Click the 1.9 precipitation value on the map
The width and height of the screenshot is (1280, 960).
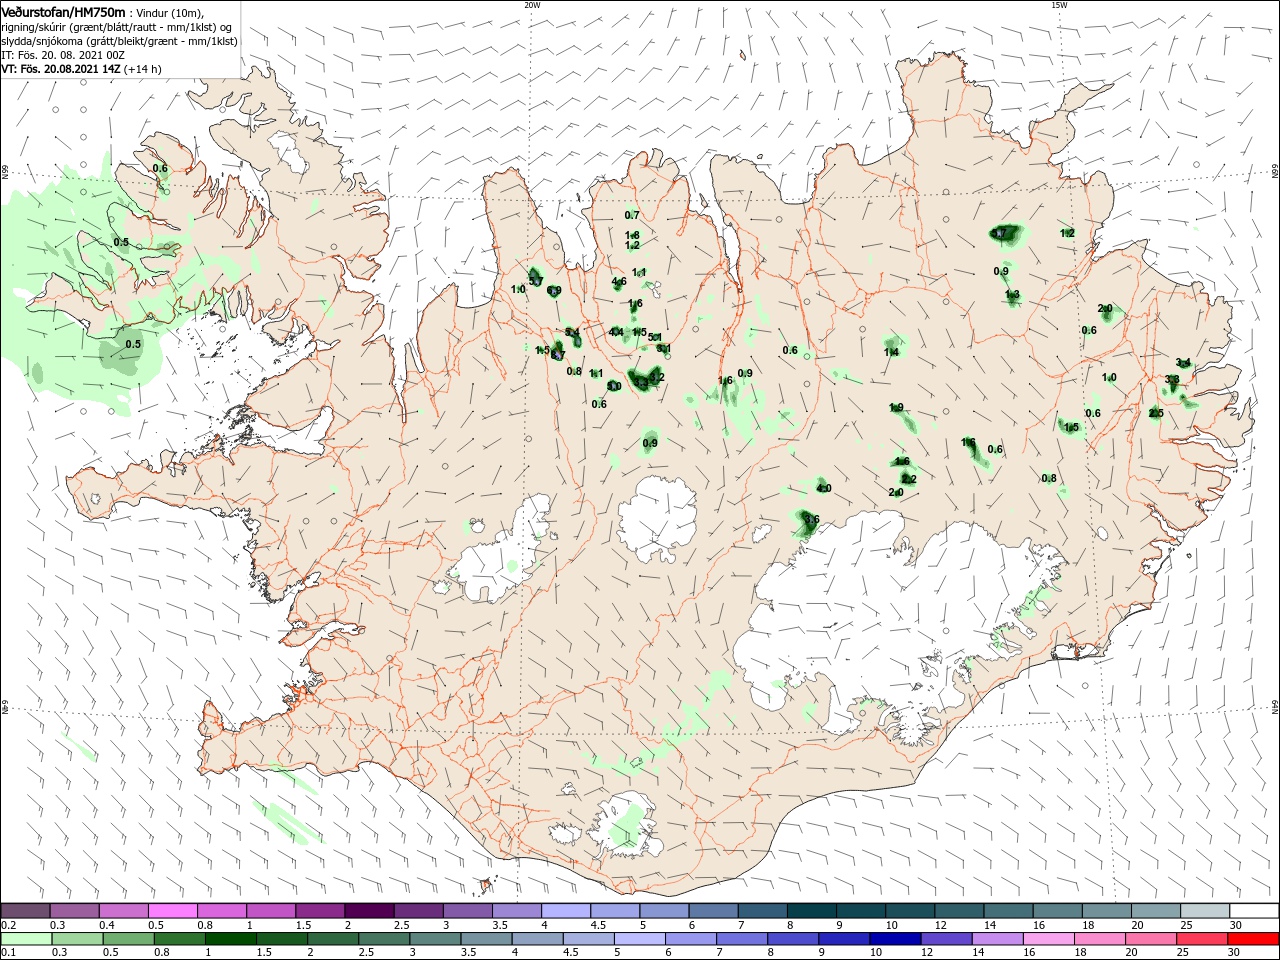pyautogui.click(x=896, y=407)
